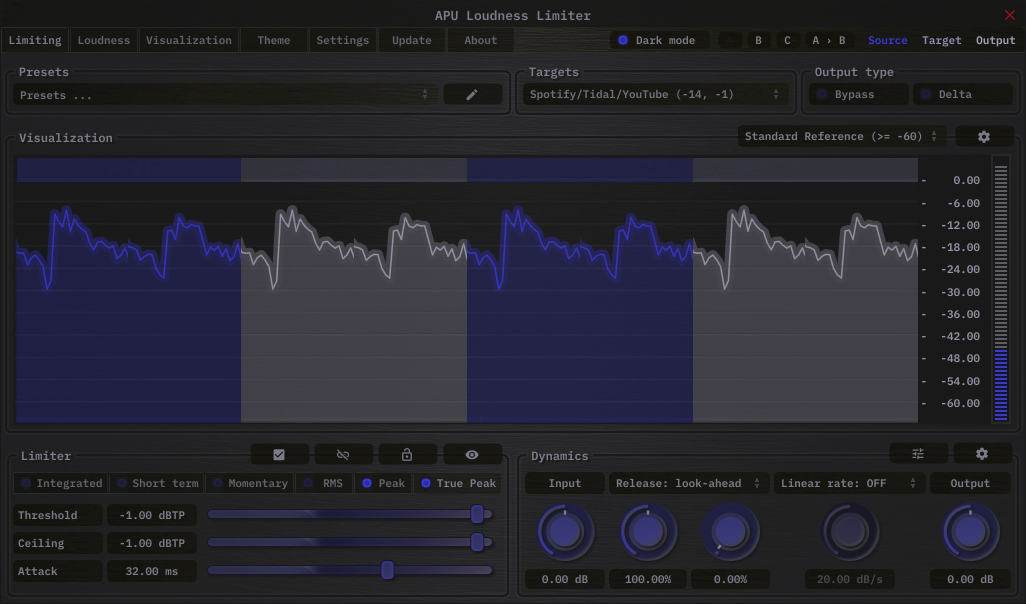Open the Settings tab
Viewport: 1026px width, 604px height.
[x=342, y=40]
